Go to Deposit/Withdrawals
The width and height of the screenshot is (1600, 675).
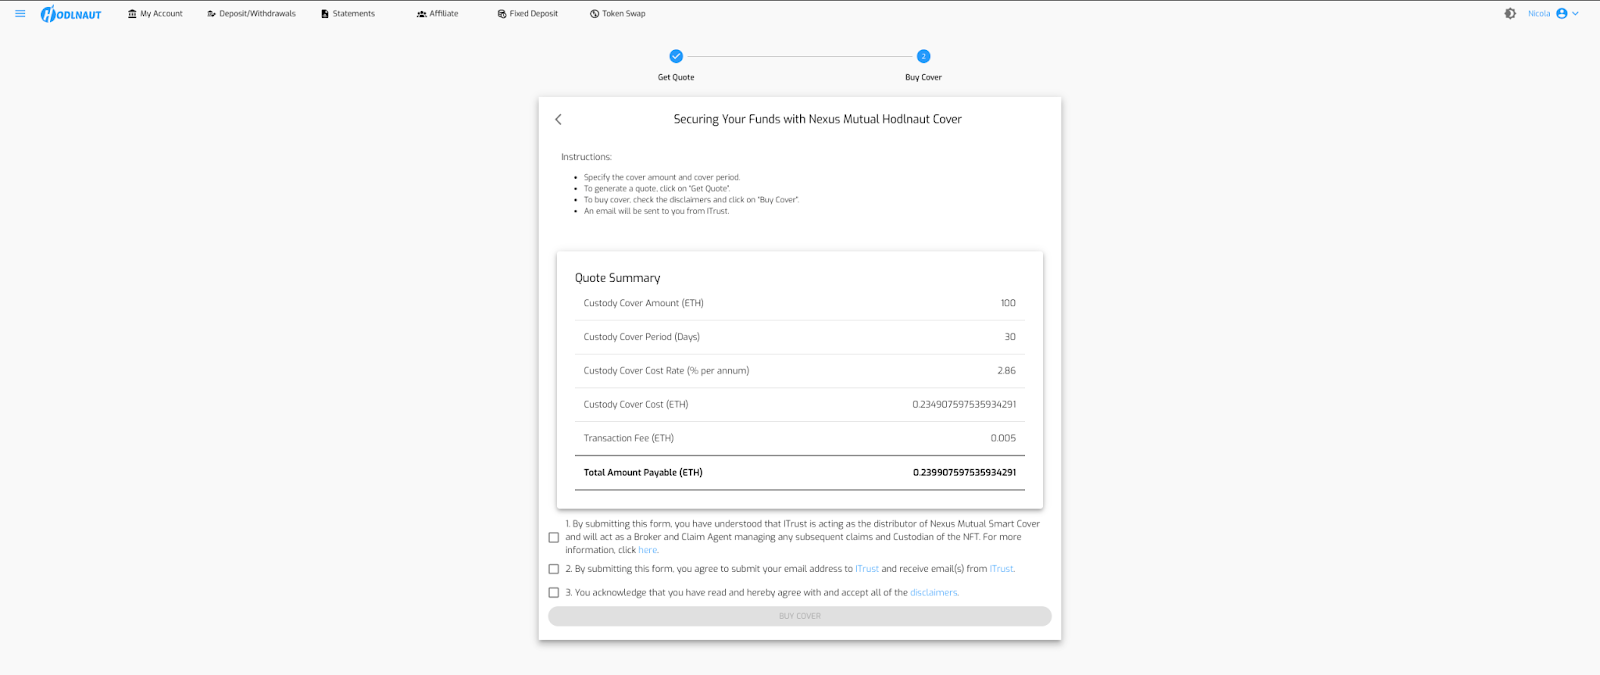click(251, 14)
